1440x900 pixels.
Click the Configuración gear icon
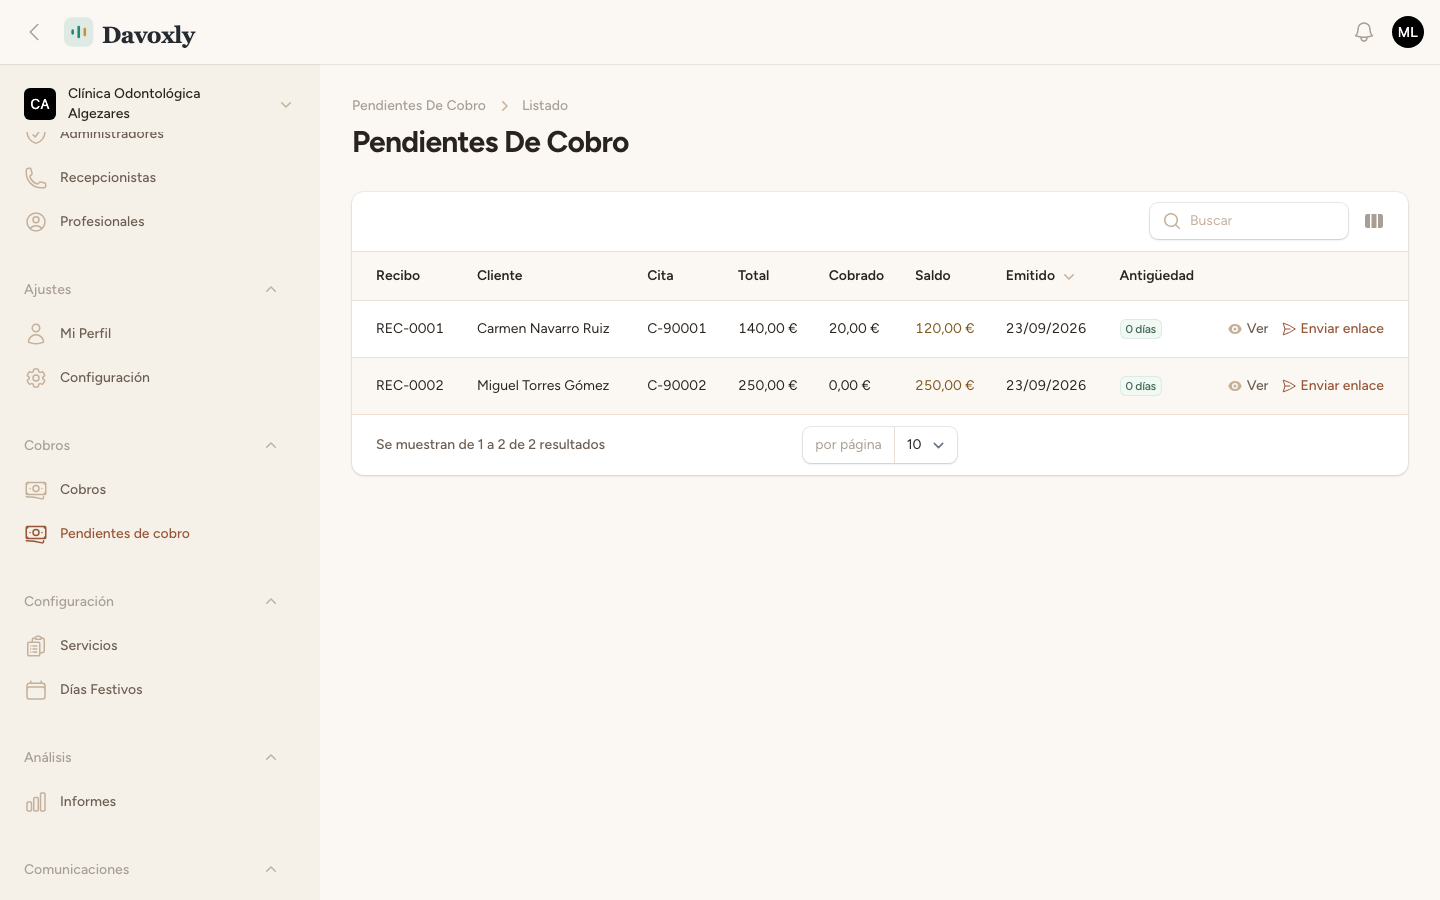tap(36, 378)
